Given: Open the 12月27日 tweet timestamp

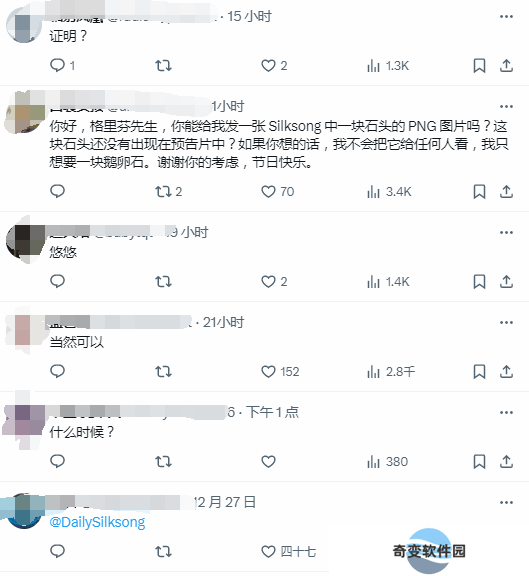Looking at the screenshot, I should (225, 502).
